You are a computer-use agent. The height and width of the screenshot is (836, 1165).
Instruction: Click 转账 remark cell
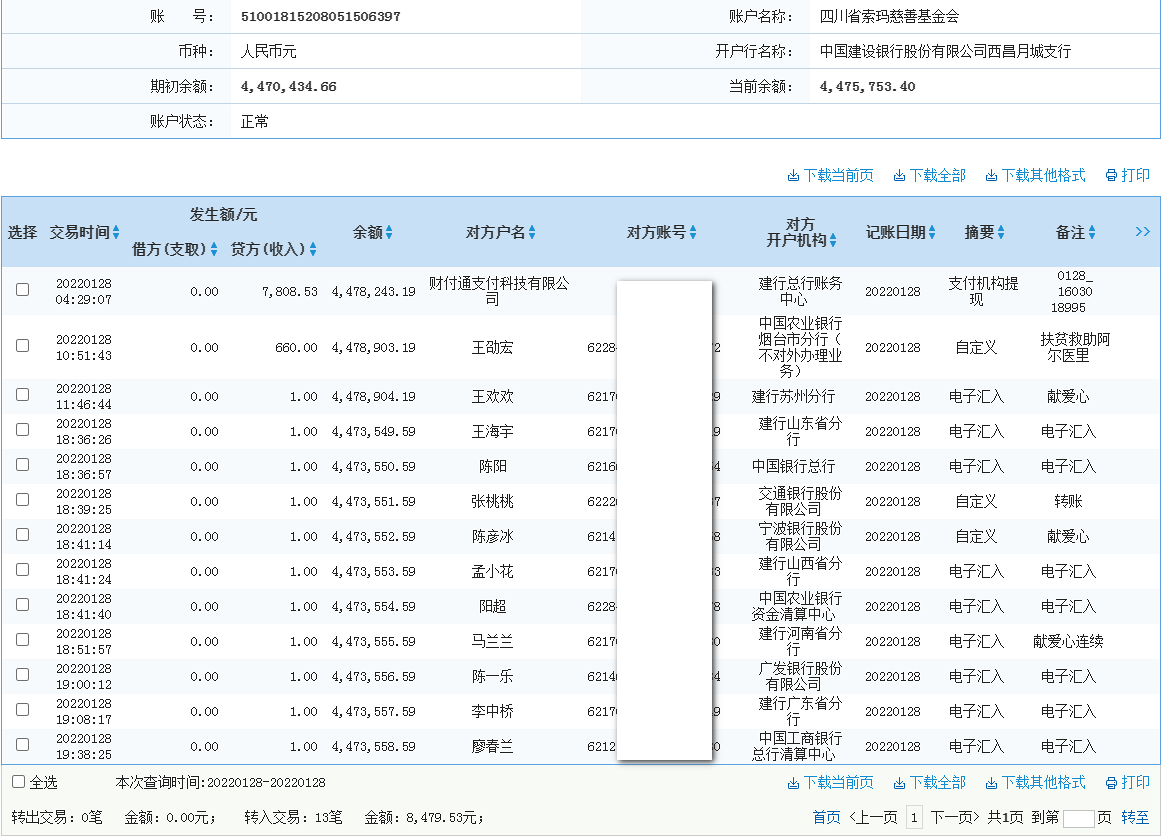[x=1068, y=501]
